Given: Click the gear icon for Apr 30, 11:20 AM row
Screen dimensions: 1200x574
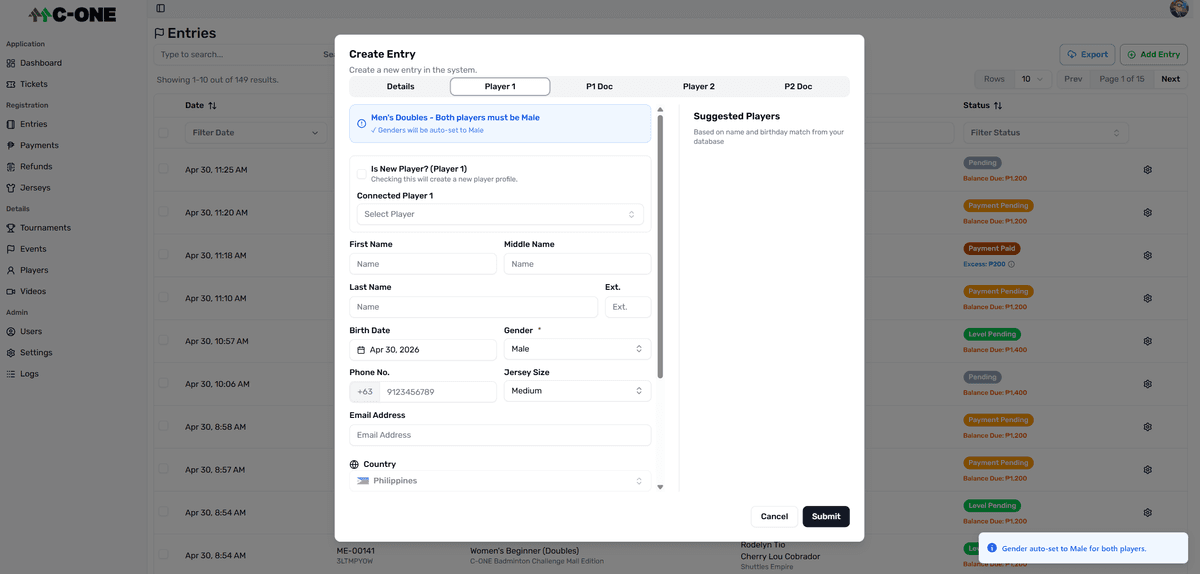Looking at the screenshot, I should coord(1148,213).
